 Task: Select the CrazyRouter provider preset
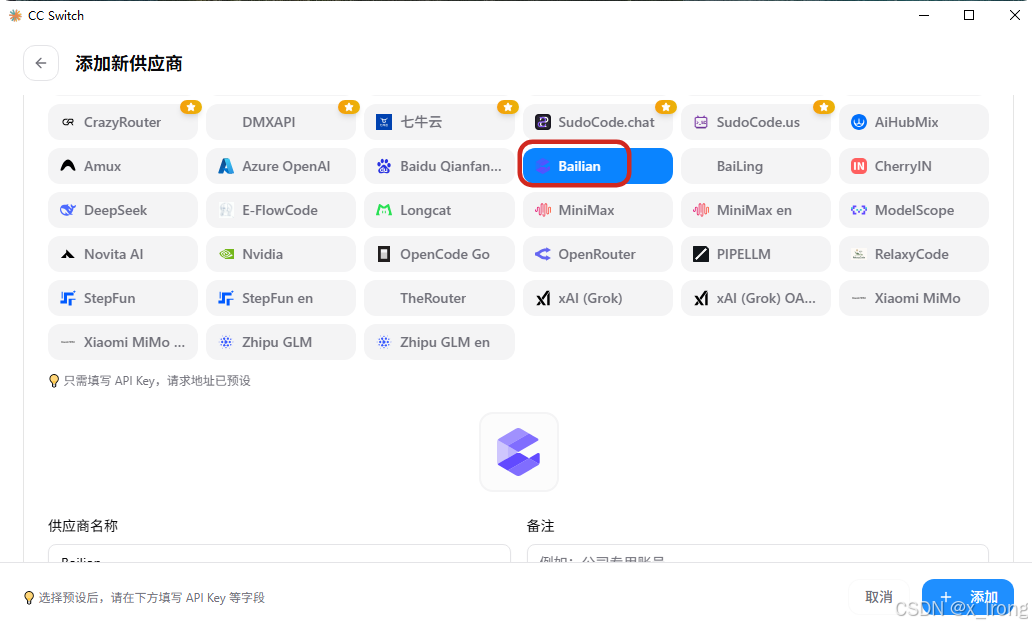[x=123, y=122]
